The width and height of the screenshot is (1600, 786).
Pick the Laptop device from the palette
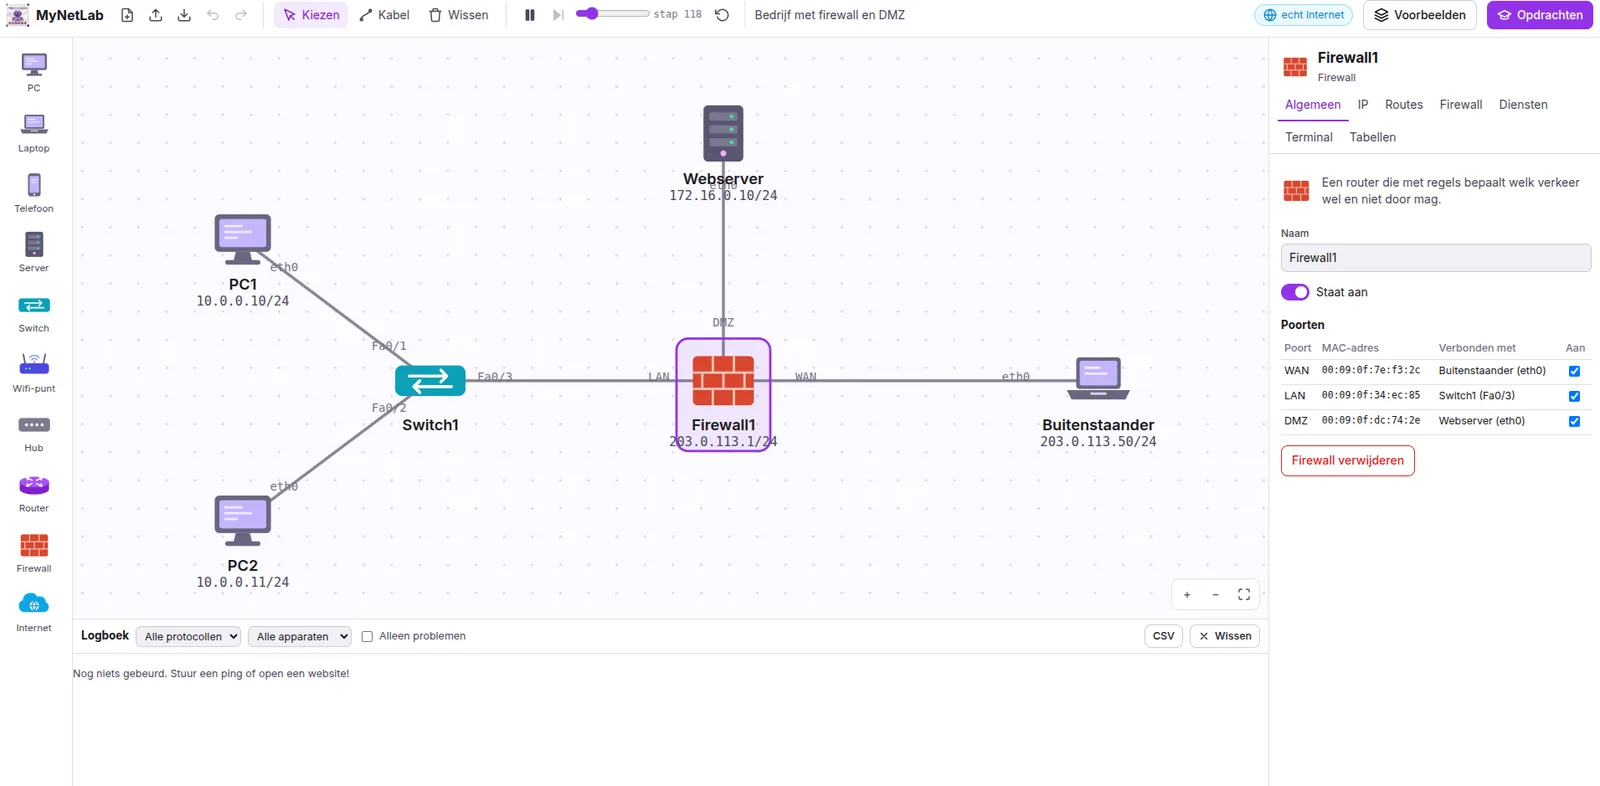(x=34, y=133)
